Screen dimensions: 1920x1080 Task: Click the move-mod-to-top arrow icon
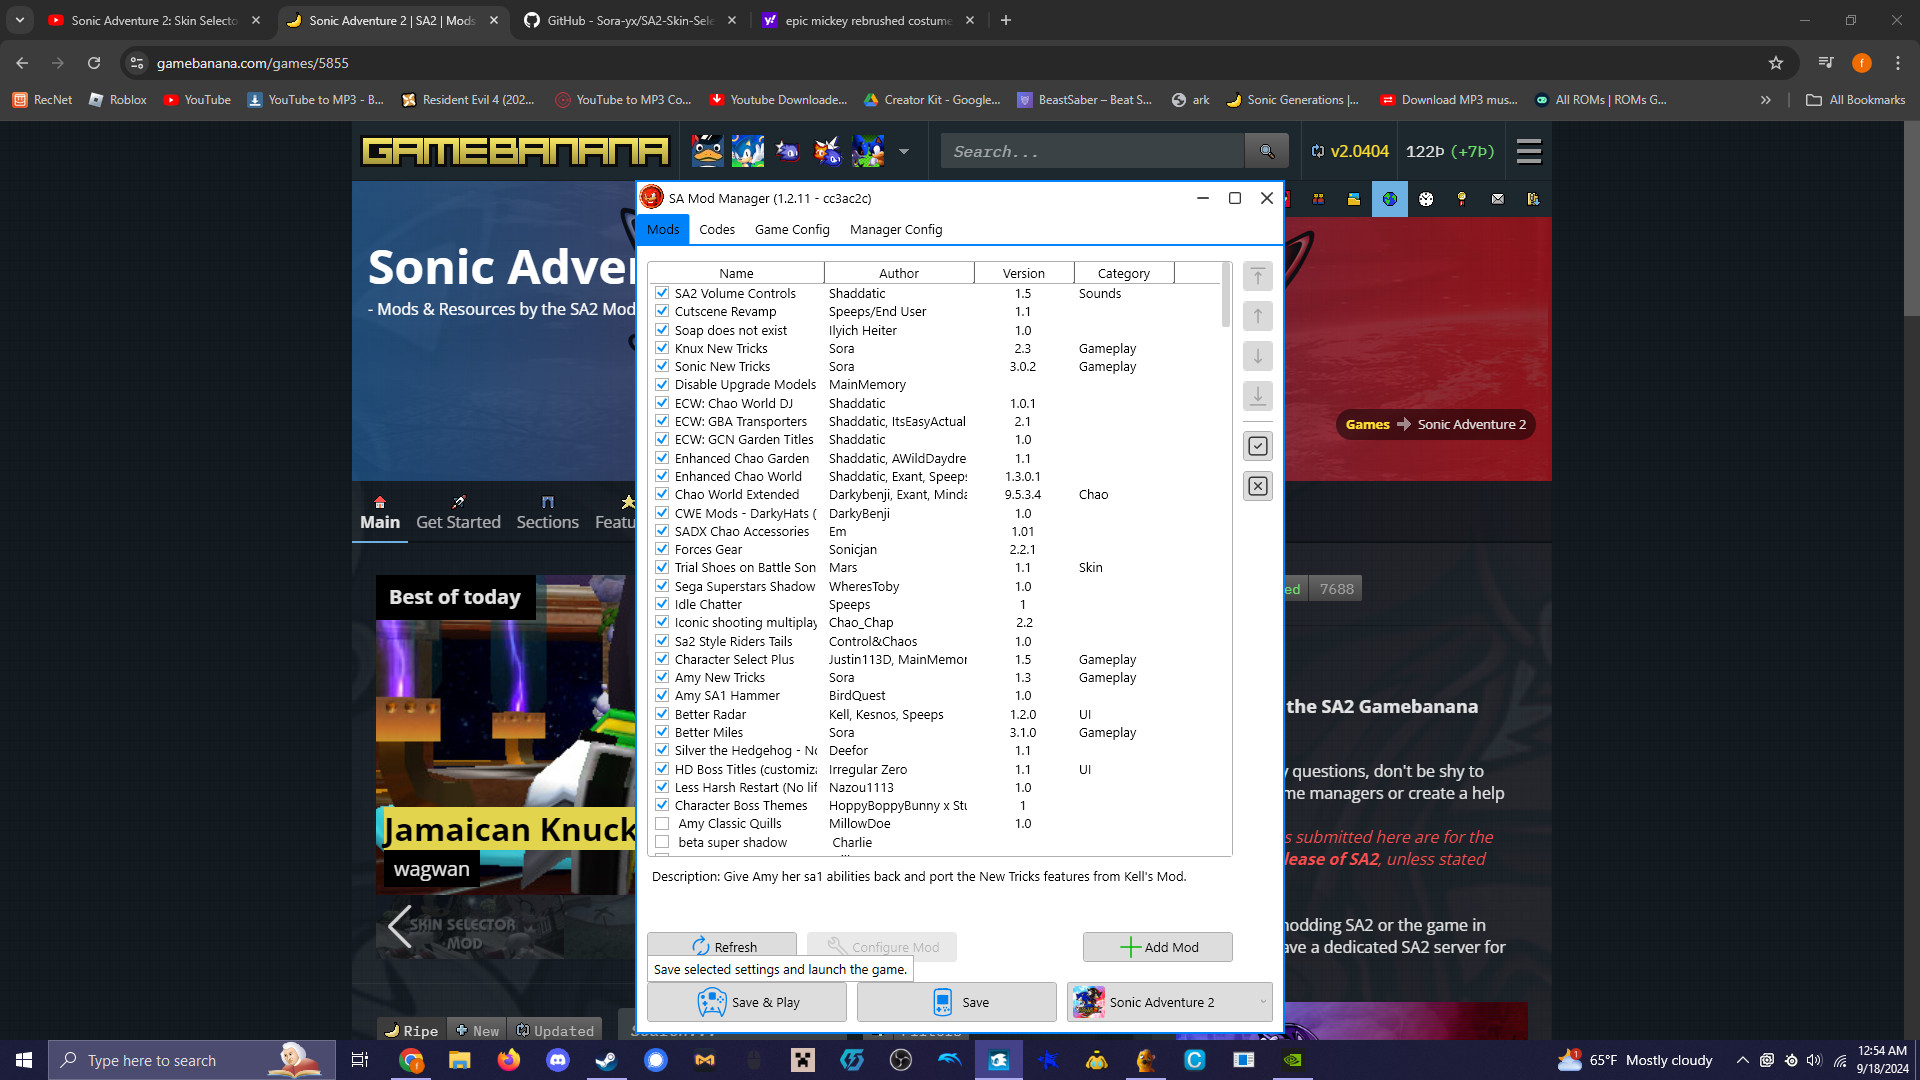pyautogui.click(x=1258, y=277)
